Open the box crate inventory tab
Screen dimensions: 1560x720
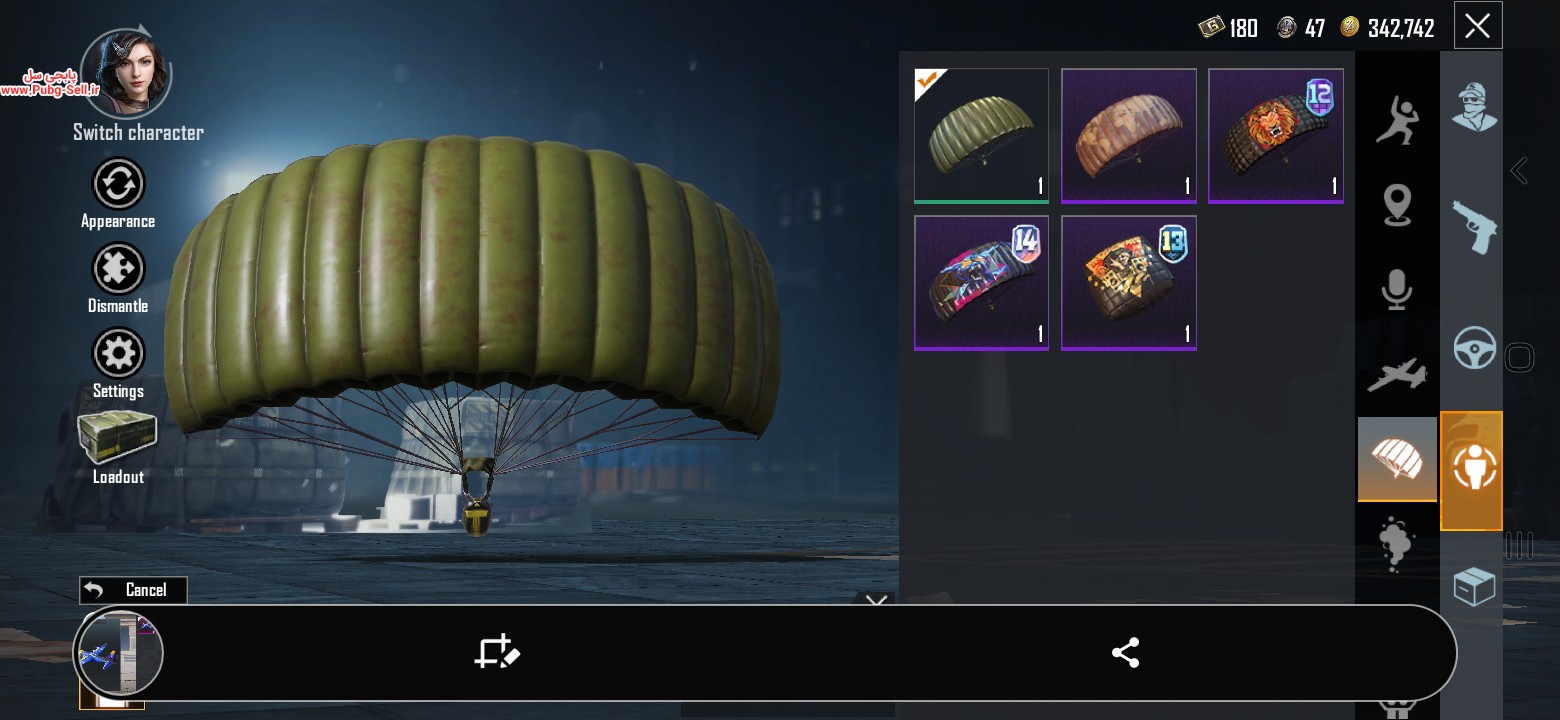tap(1474, 587)
